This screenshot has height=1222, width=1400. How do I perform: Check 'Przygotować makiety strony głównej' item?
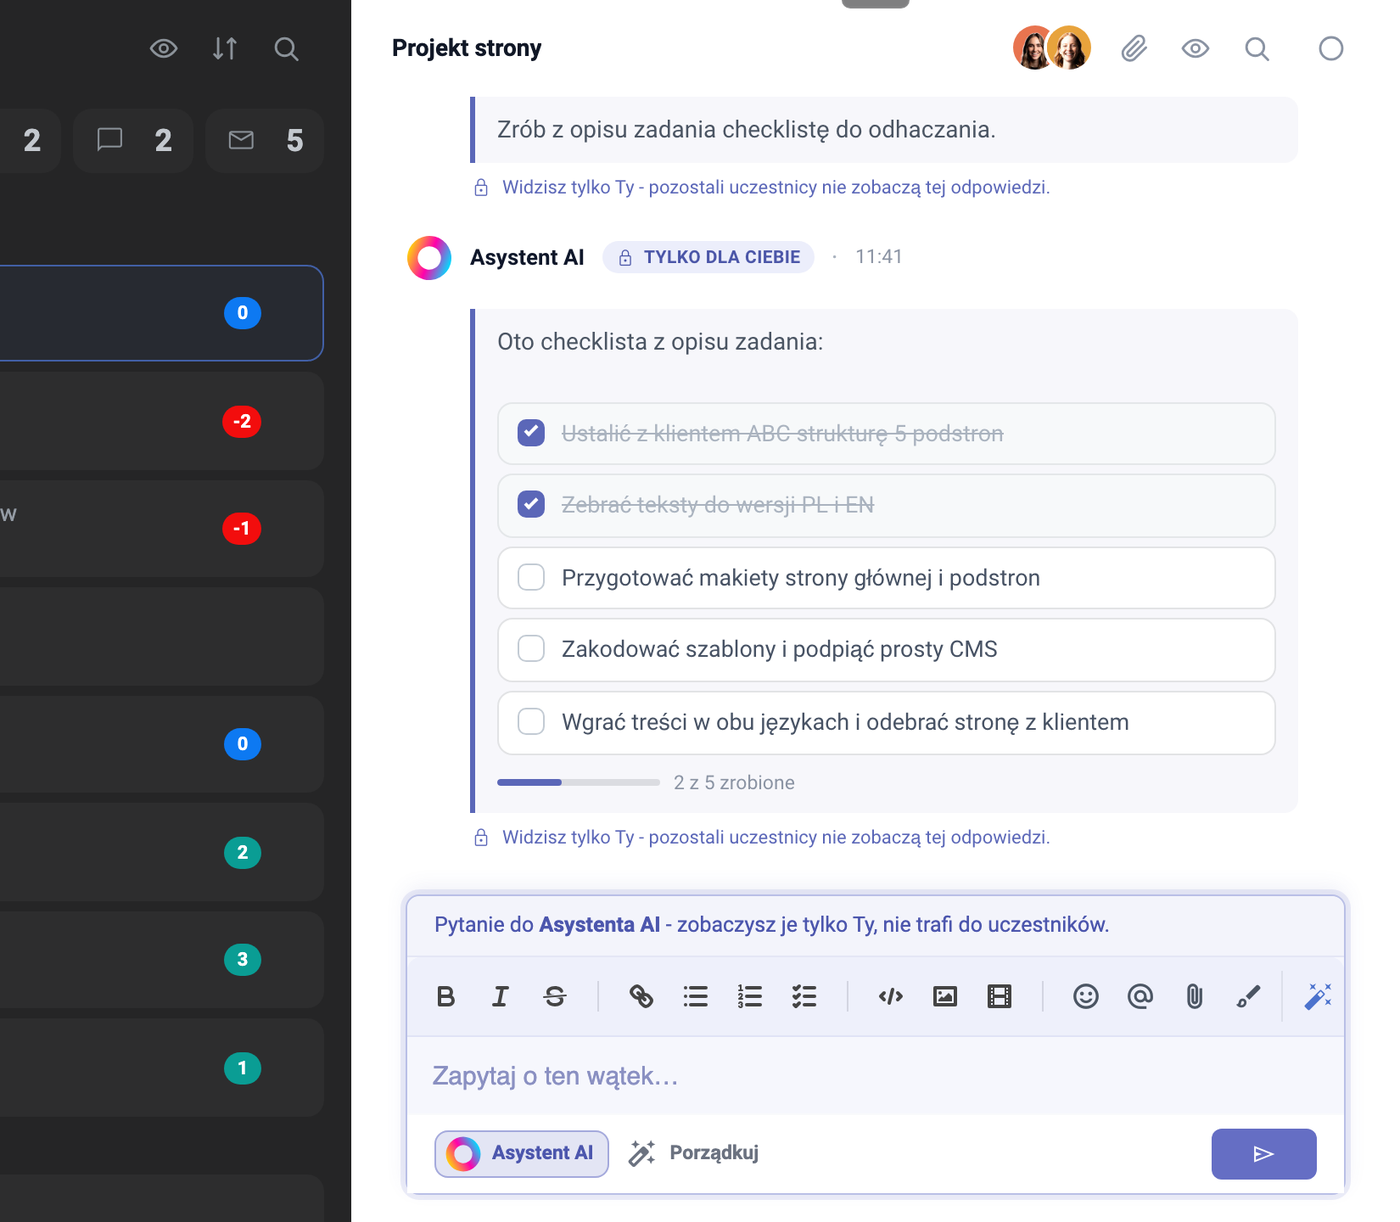click(531, 577)
